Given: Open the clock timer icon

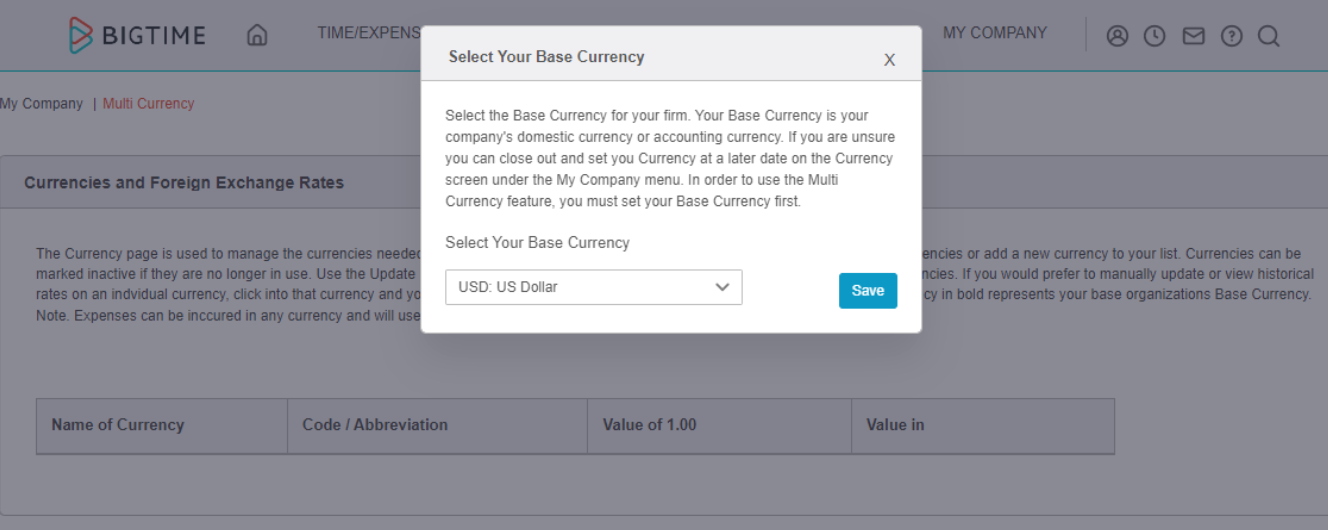Looking at the screenshot, I should [x=1155, y=36].
